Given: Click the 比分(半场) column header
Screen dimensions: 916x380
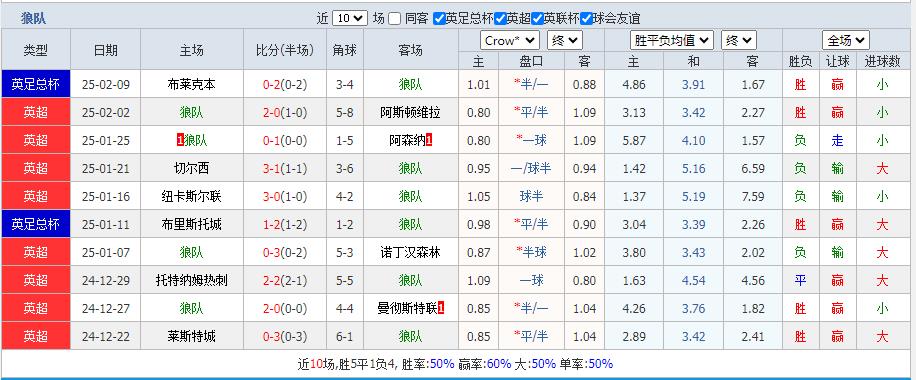Looking at the screenshot, I should pyautogui.click(x=285, y=50).
